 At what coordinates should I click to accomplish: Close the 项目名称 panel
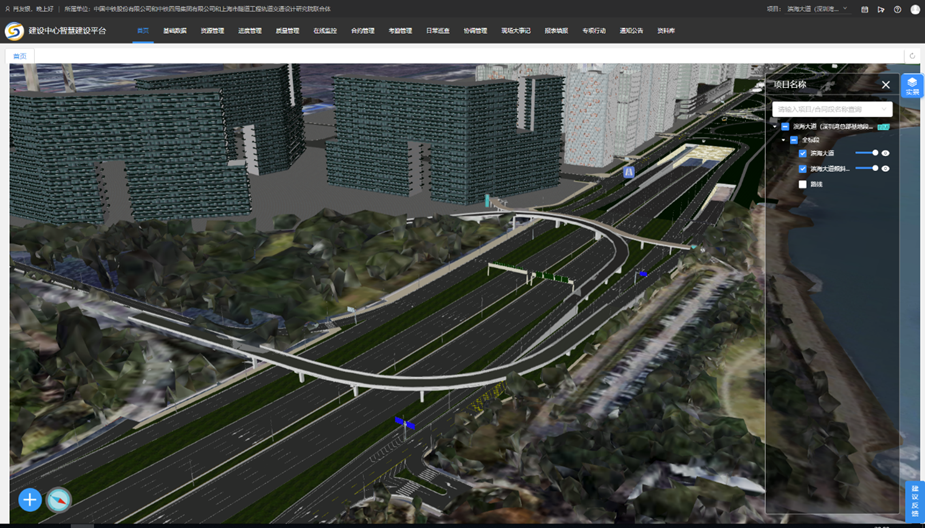(885, 84)
